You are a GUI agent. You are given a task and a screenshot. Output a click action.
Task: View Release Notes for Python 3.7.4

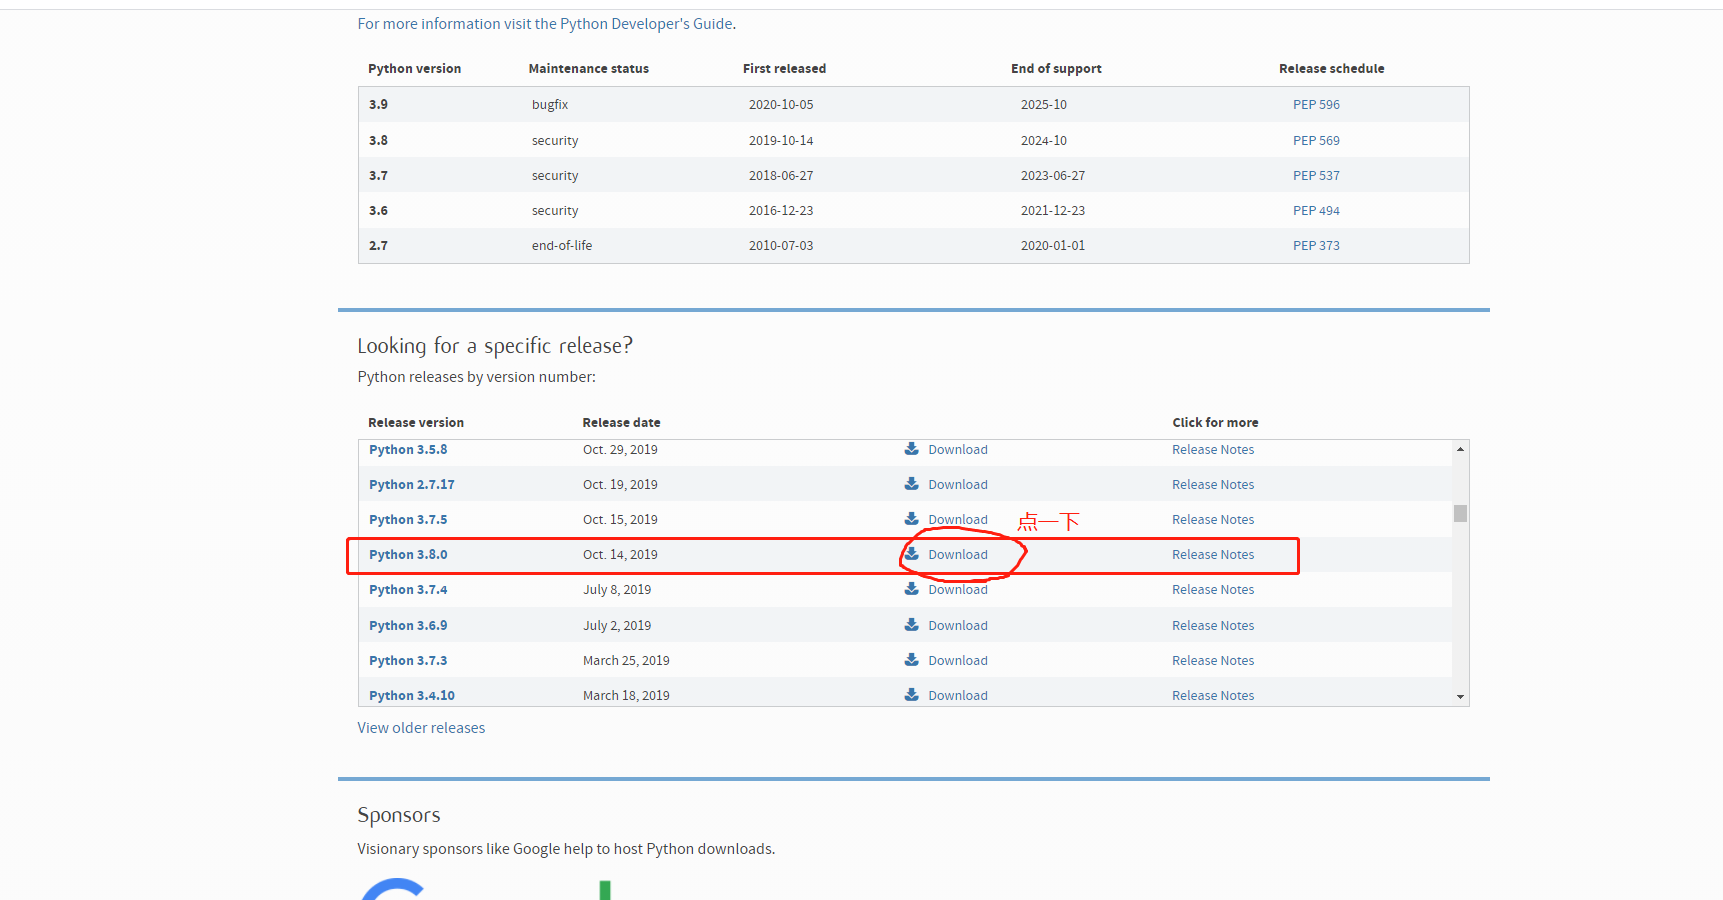1213,589
